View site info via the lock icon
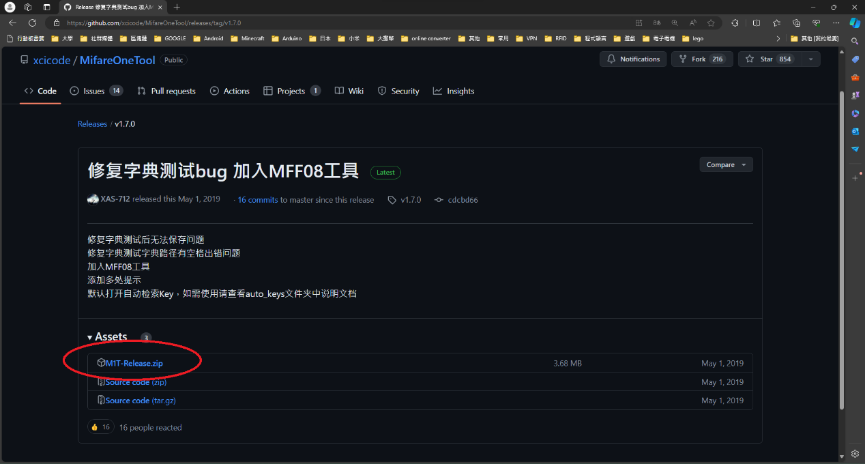Screen dimensions: 865x464 (x=56, y=23)
